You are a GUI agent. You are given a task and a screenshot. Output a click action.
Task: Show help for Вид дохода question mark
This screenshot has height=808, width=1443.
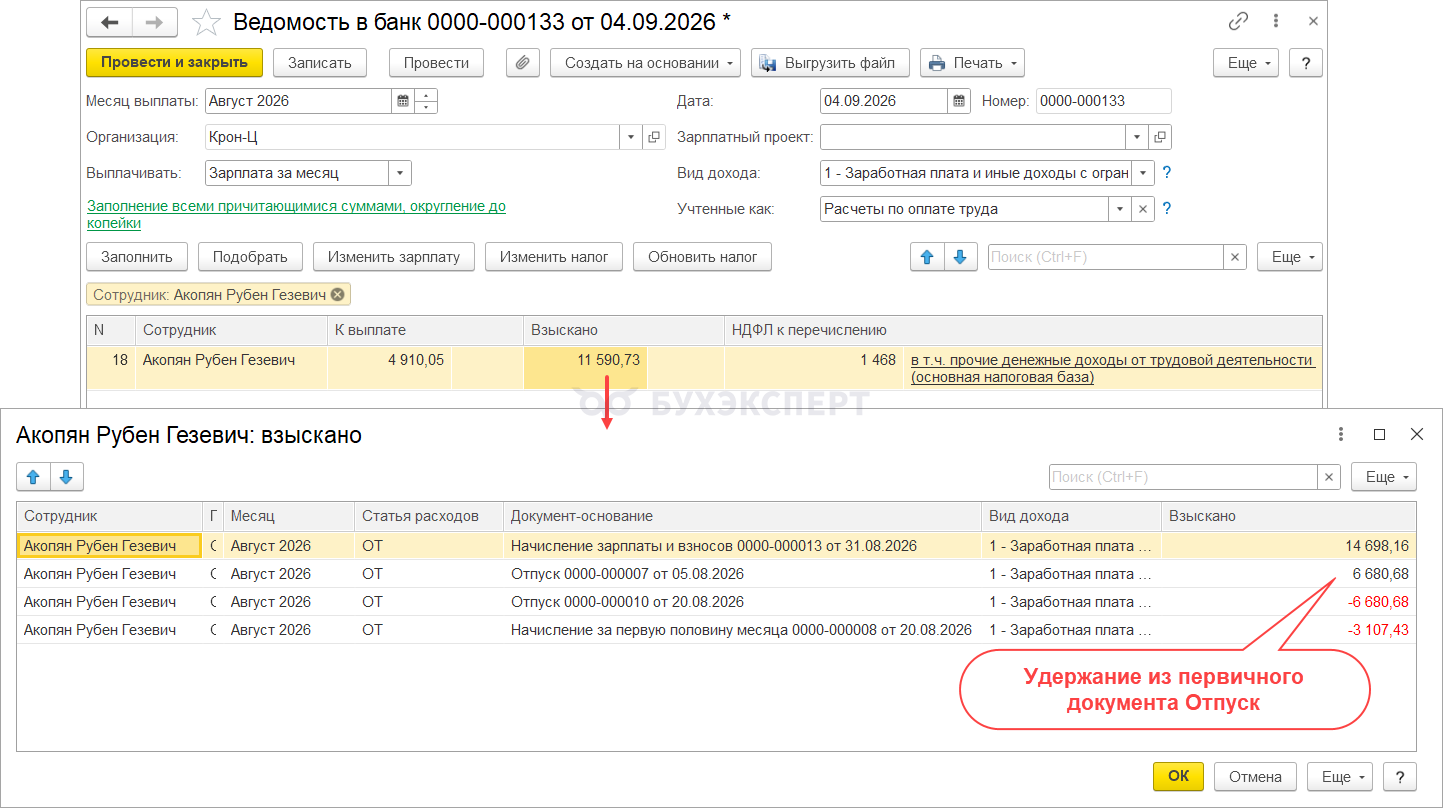coord(1166,173)
